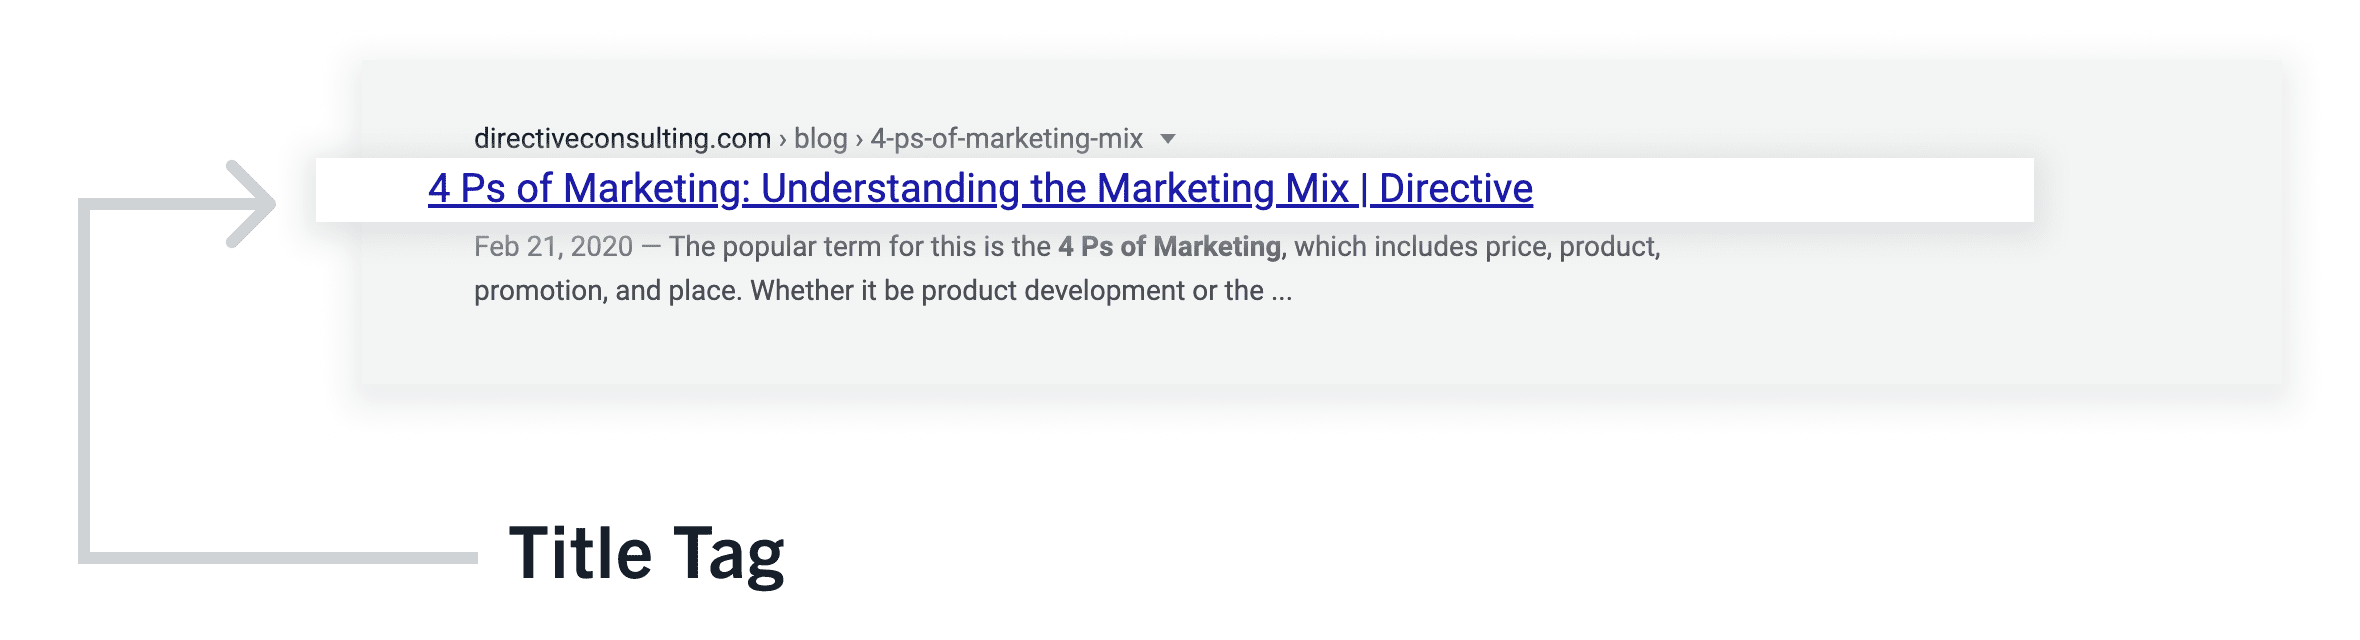Viewport: 2360px width, 640px height.
Task: Click the text 'which includes price, product'
Action: pos(1477,246)
